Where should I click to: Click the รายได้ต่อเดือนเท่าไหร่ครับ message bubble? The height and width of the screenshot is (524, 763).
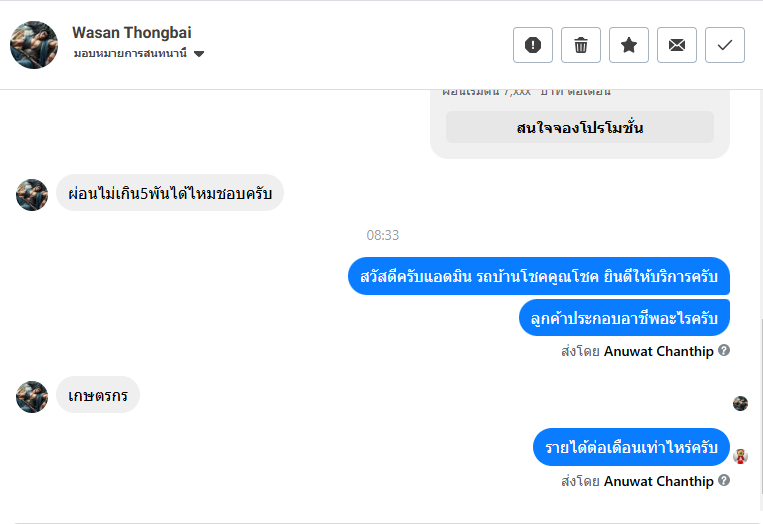tap(631, 447)
